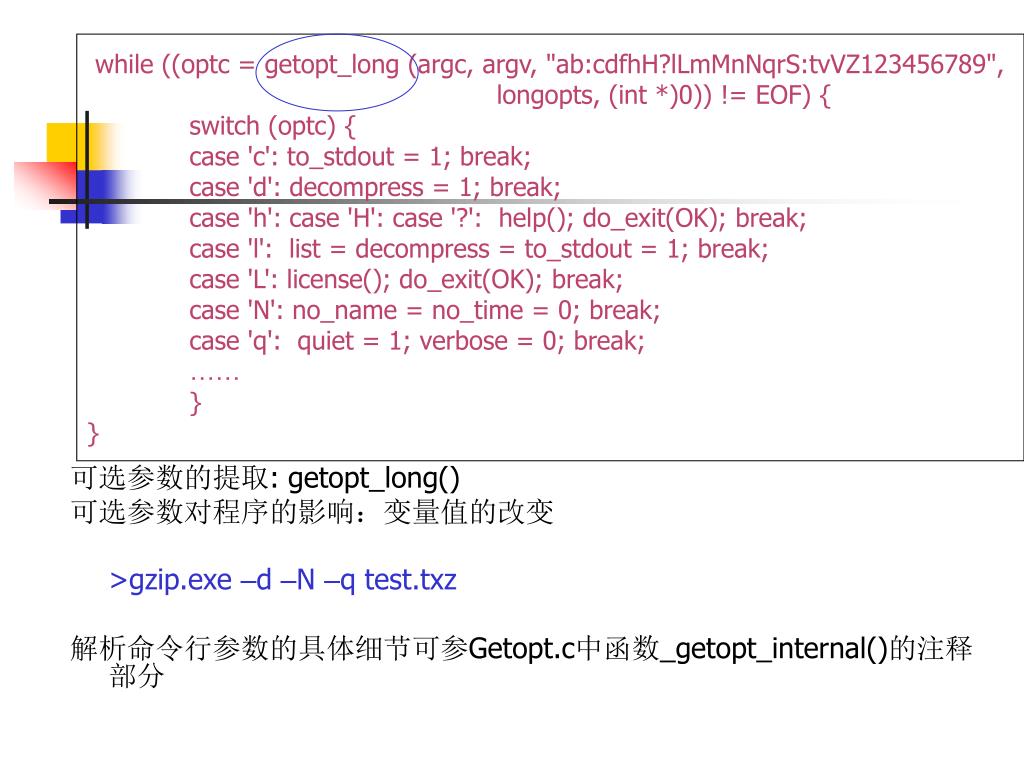Click the case 'q' quiet line
Screen dimensions: 1024x768
(417, 341)
